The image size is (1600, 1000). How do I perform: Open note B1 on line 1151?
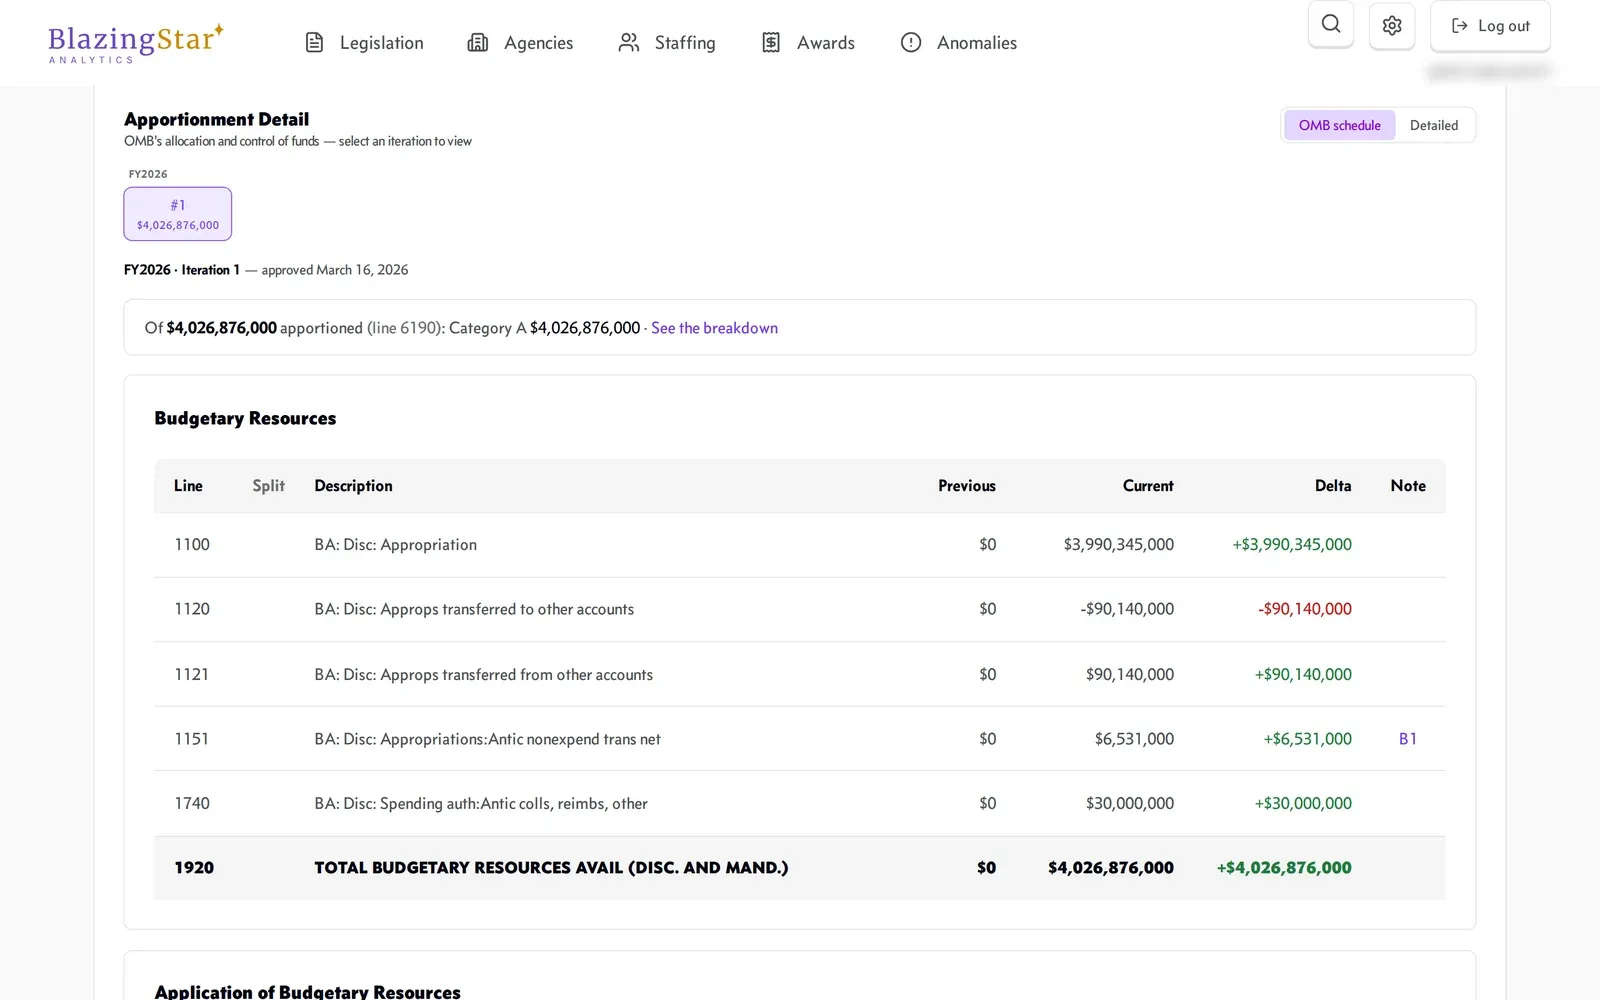[1407, 739]
